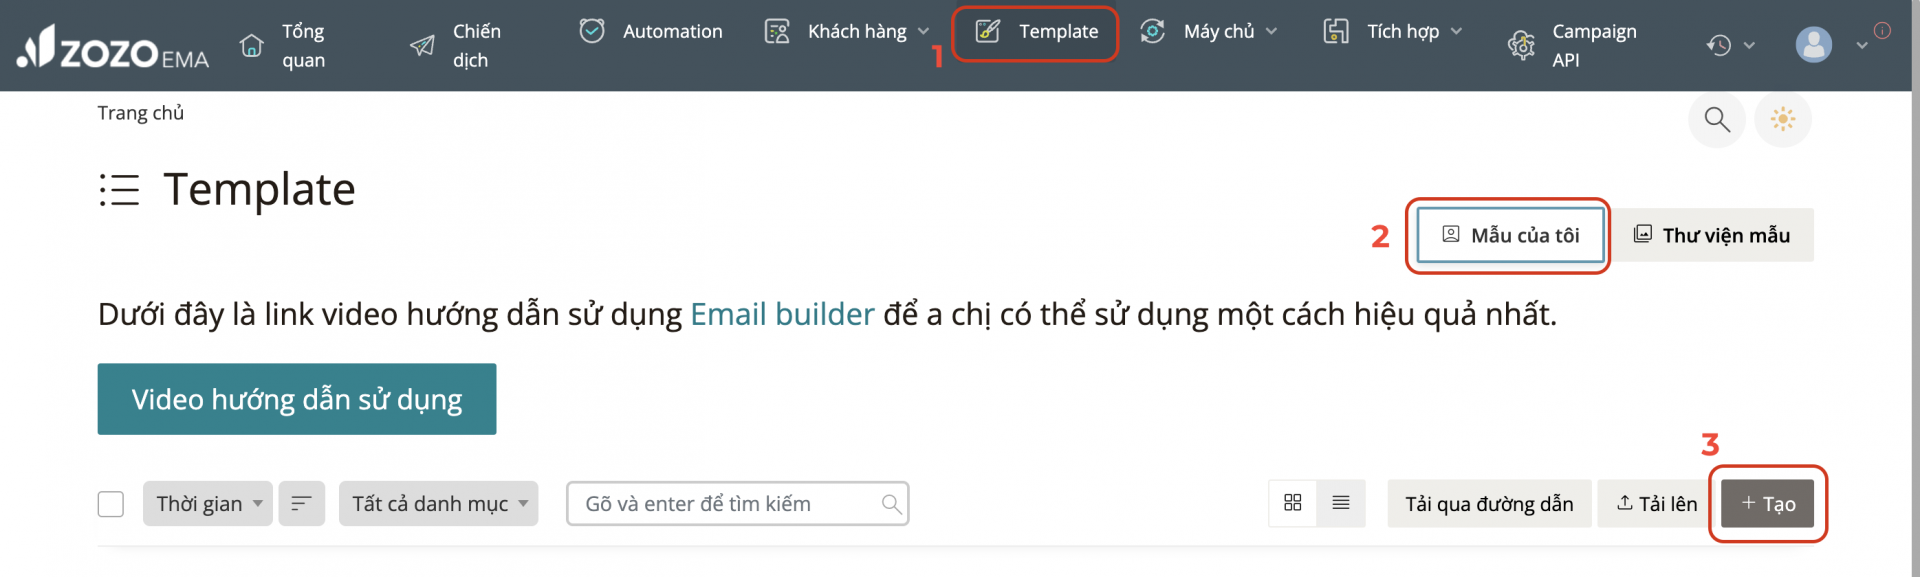Click the Template pencil edit icon
1920x577 pixels.
point(987,31)
